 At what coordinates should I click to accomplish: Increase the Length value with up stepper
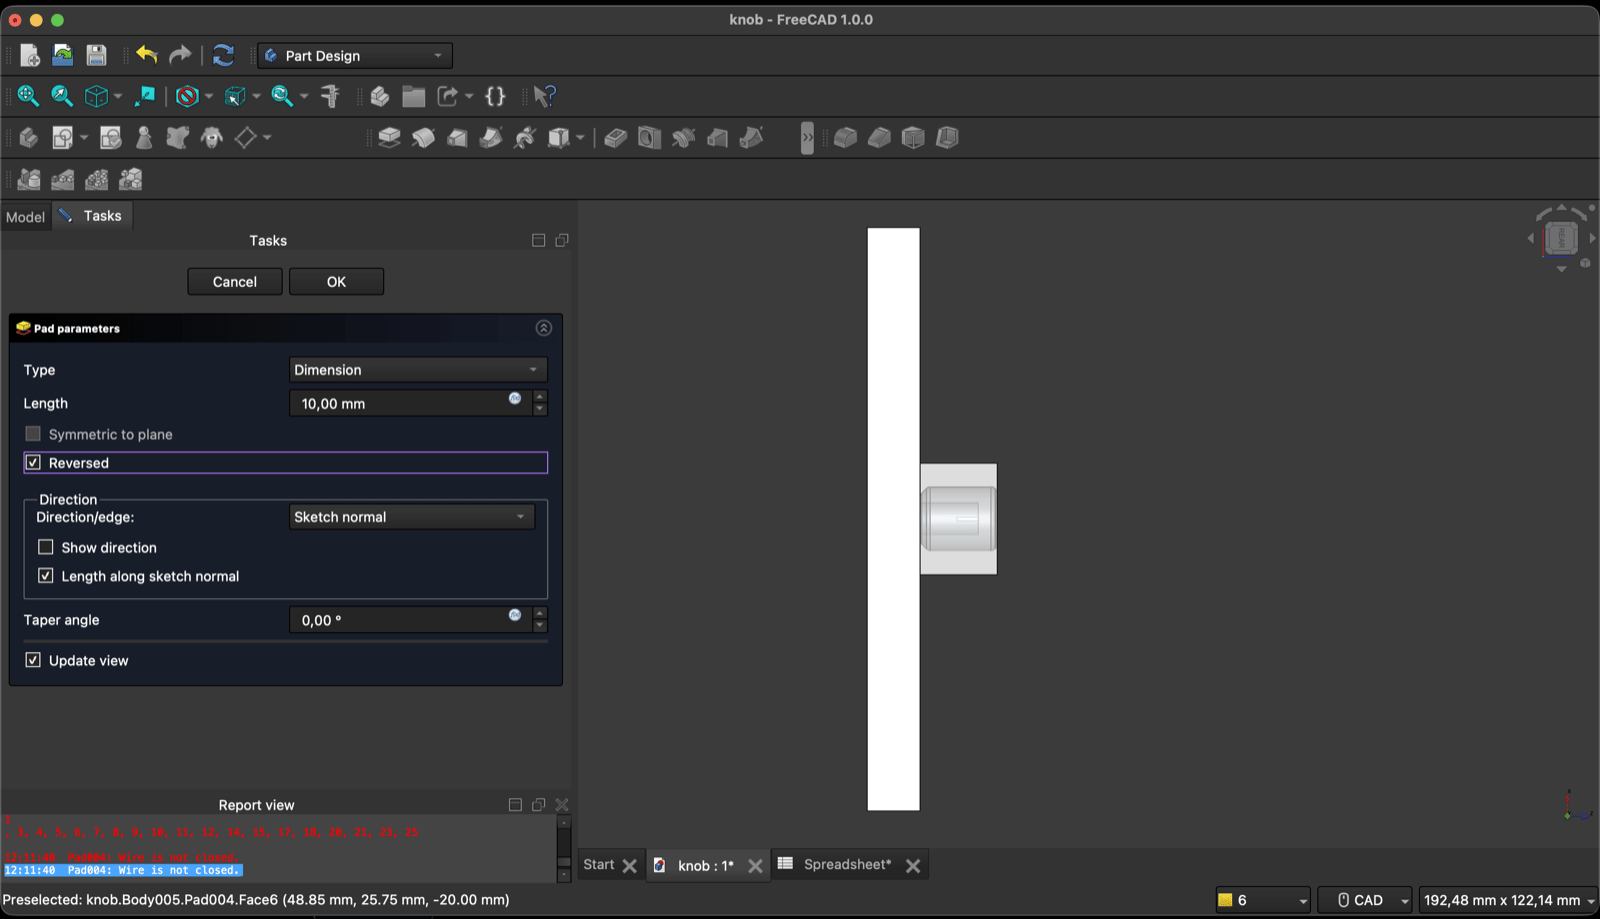[540, 397]
